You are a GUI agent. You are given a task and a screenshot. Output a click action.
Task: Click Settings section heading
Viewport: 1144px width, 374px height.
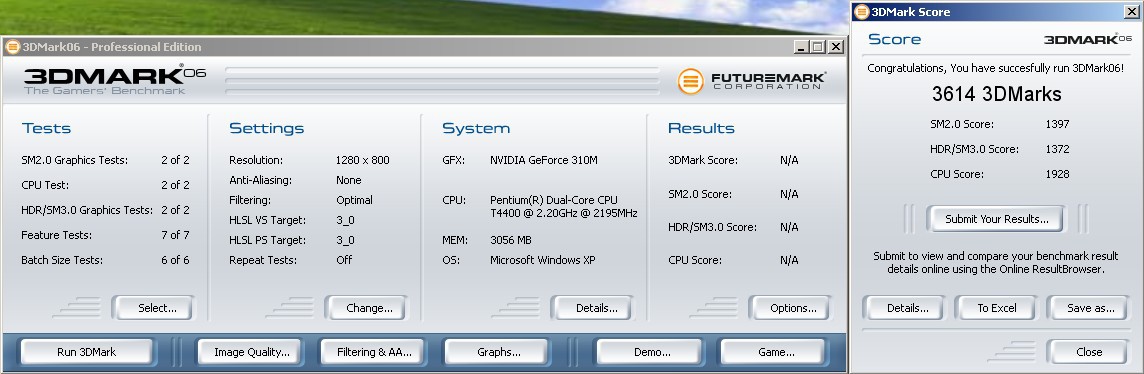pos(266,128)
